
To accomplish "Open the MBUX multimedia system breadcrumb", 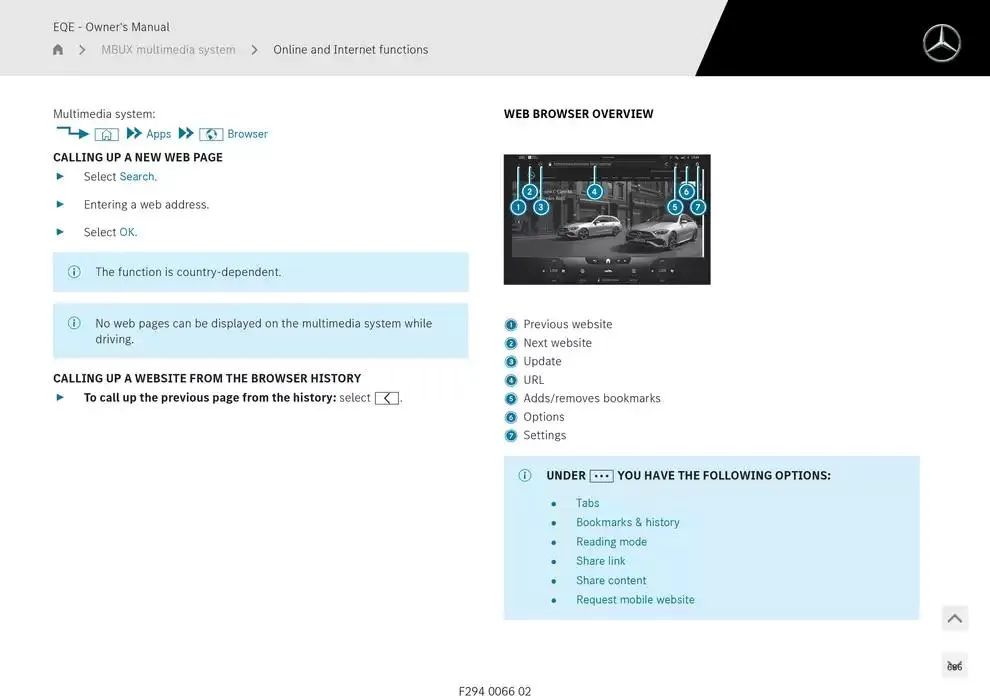I will click(x=168, y=50).
